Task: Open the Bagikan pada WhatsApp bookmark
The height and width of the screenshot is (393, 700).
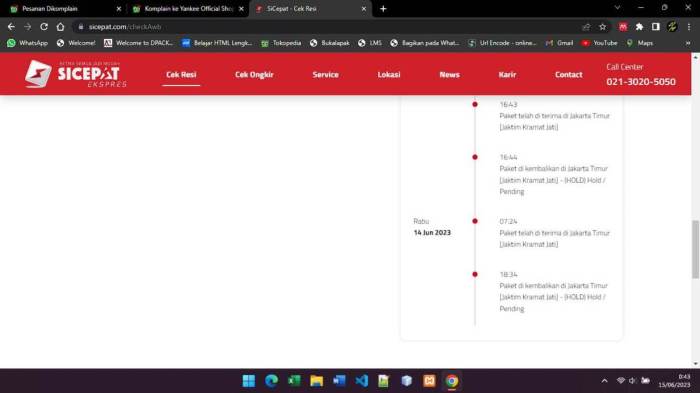Action: [425, 43]
